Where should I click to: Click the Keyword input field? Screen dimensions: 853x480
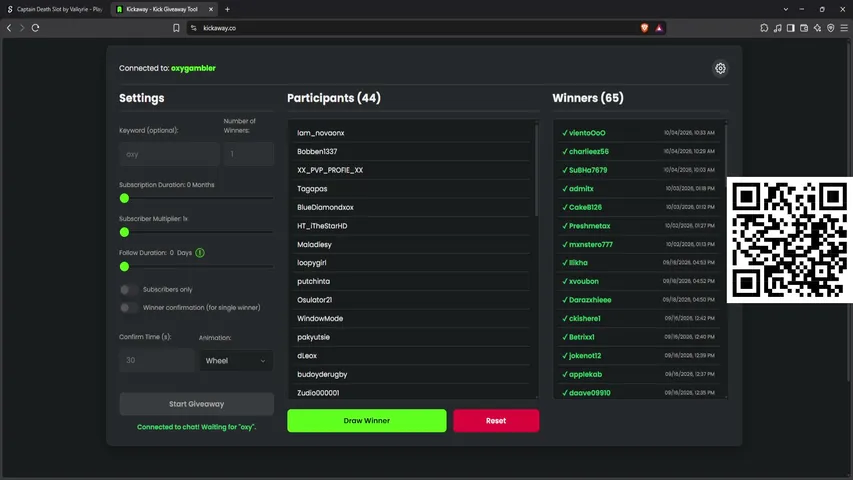[x=169, y=154]
